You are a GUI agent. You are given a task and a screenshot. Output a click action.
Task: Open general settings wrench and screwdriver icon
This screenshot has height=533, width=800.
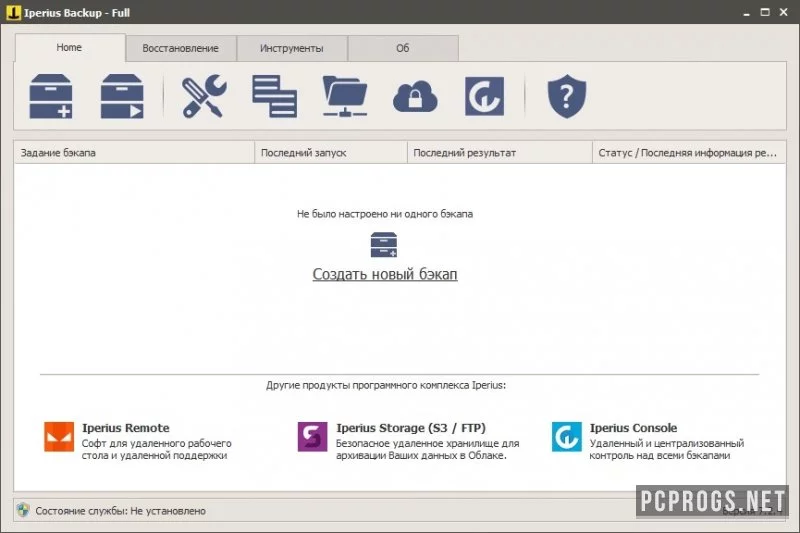point(204,96)
